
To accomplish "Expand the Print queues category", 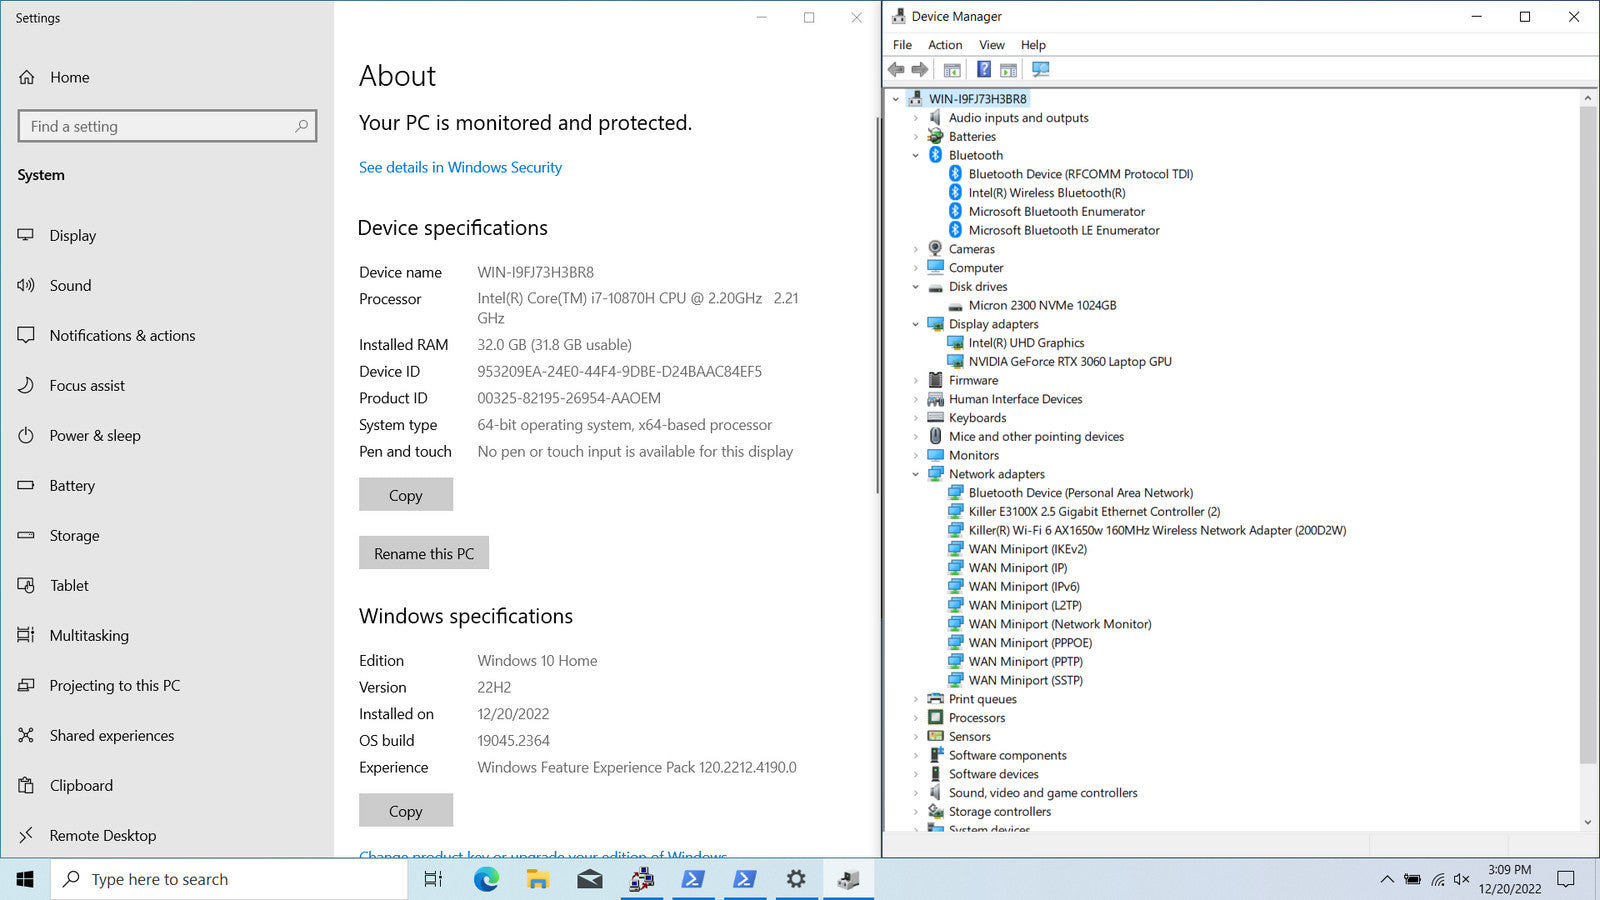I will (915, 699).
